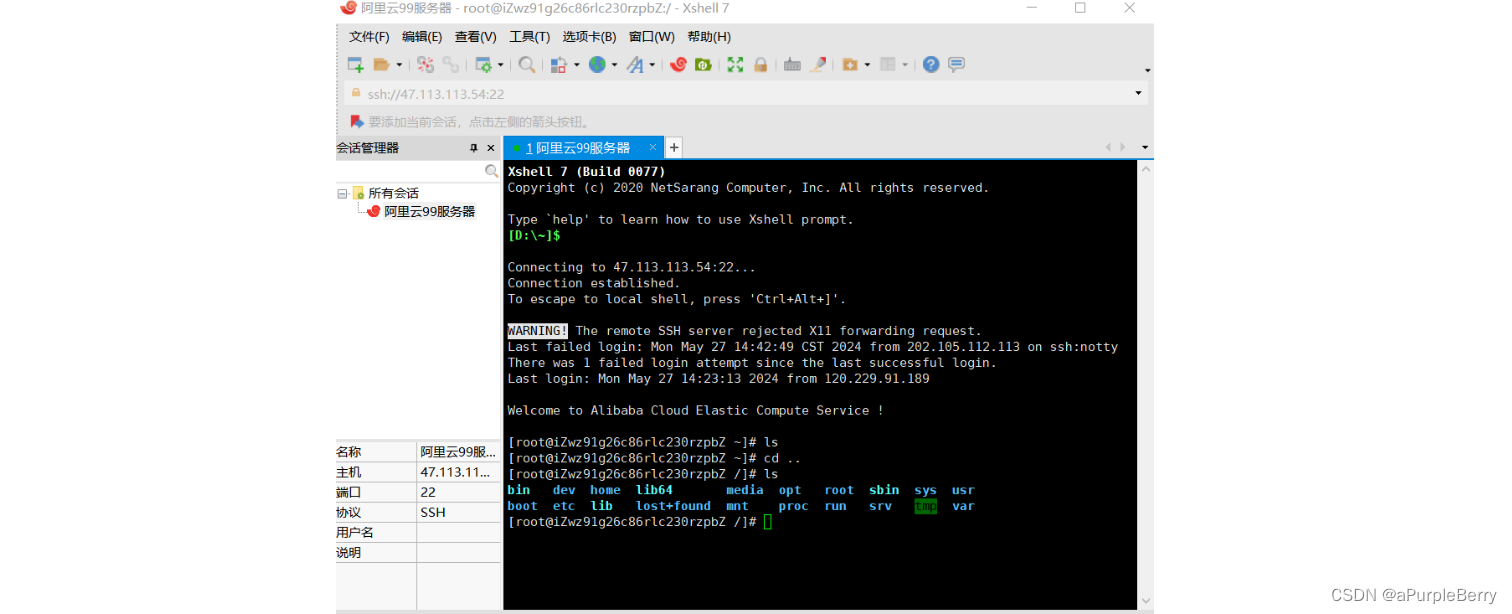Image resolution: width=1512 pixels, height=614 pixels.
Task: Add a new tab with plus button
Action: pos(674,148)
